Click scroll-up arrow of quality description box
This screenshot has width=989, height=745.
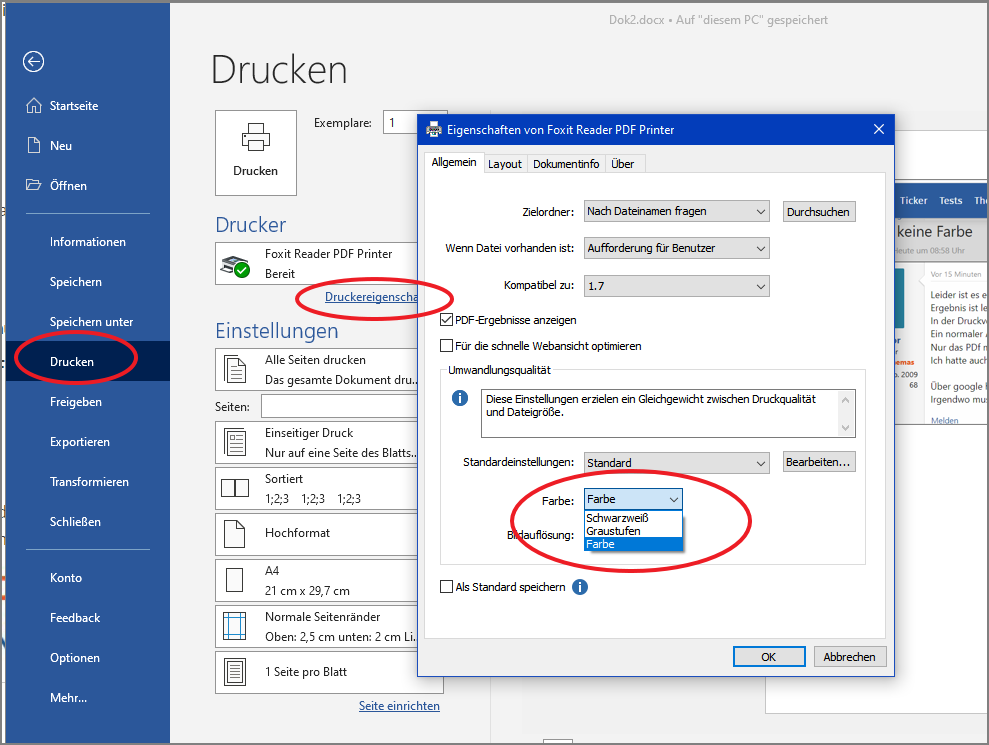(845, 399)
